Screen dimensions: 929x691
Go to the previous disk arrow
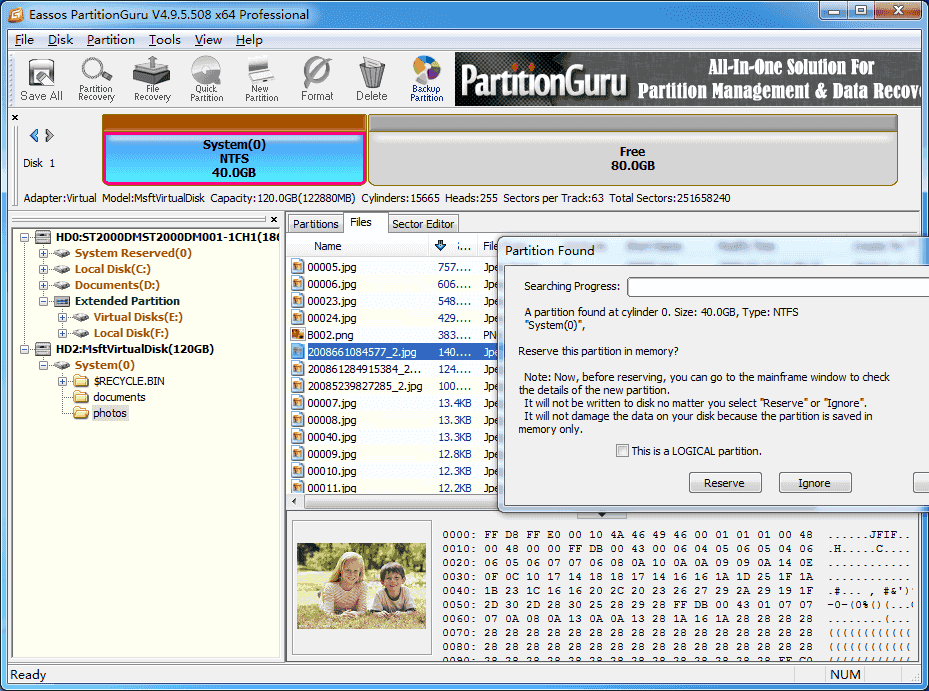coord(34,136)
